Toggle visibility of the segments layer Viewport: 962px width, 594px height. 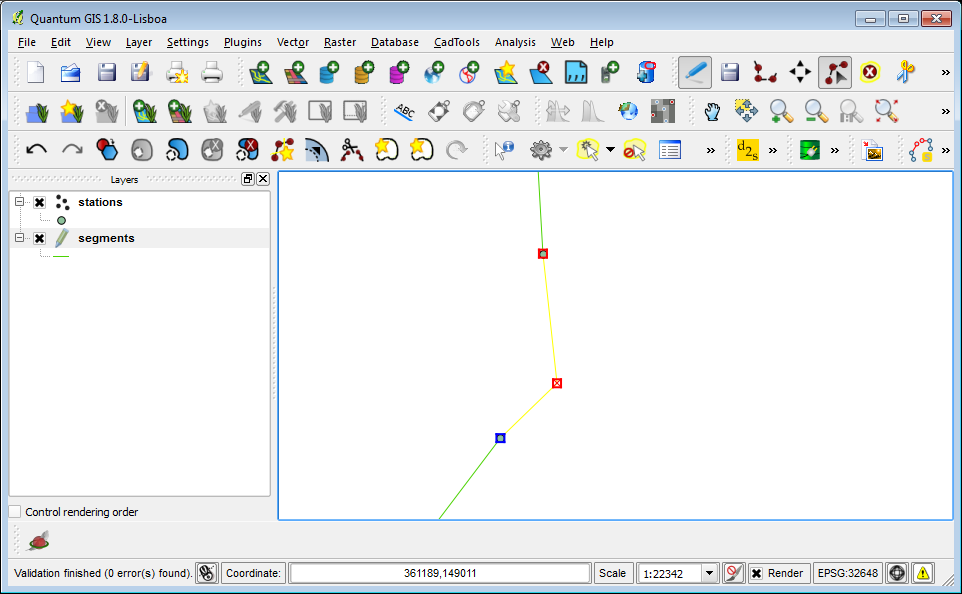click(39, 238)
